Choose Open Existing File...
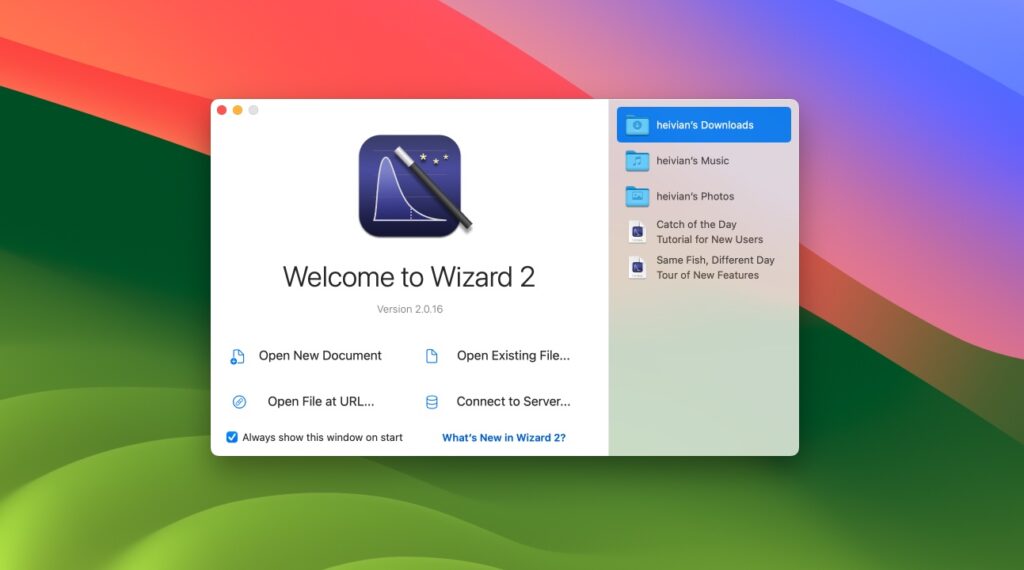Image resolution: width=1024 pixels, height=570 pixels. pyautogui.click(x=513, y=356)
